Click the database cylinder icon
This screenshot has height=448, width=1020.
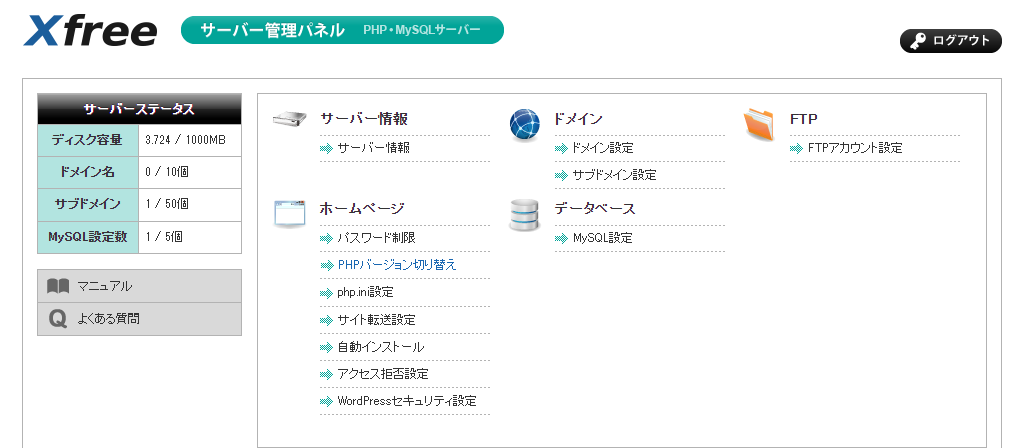tap(525, 214)
